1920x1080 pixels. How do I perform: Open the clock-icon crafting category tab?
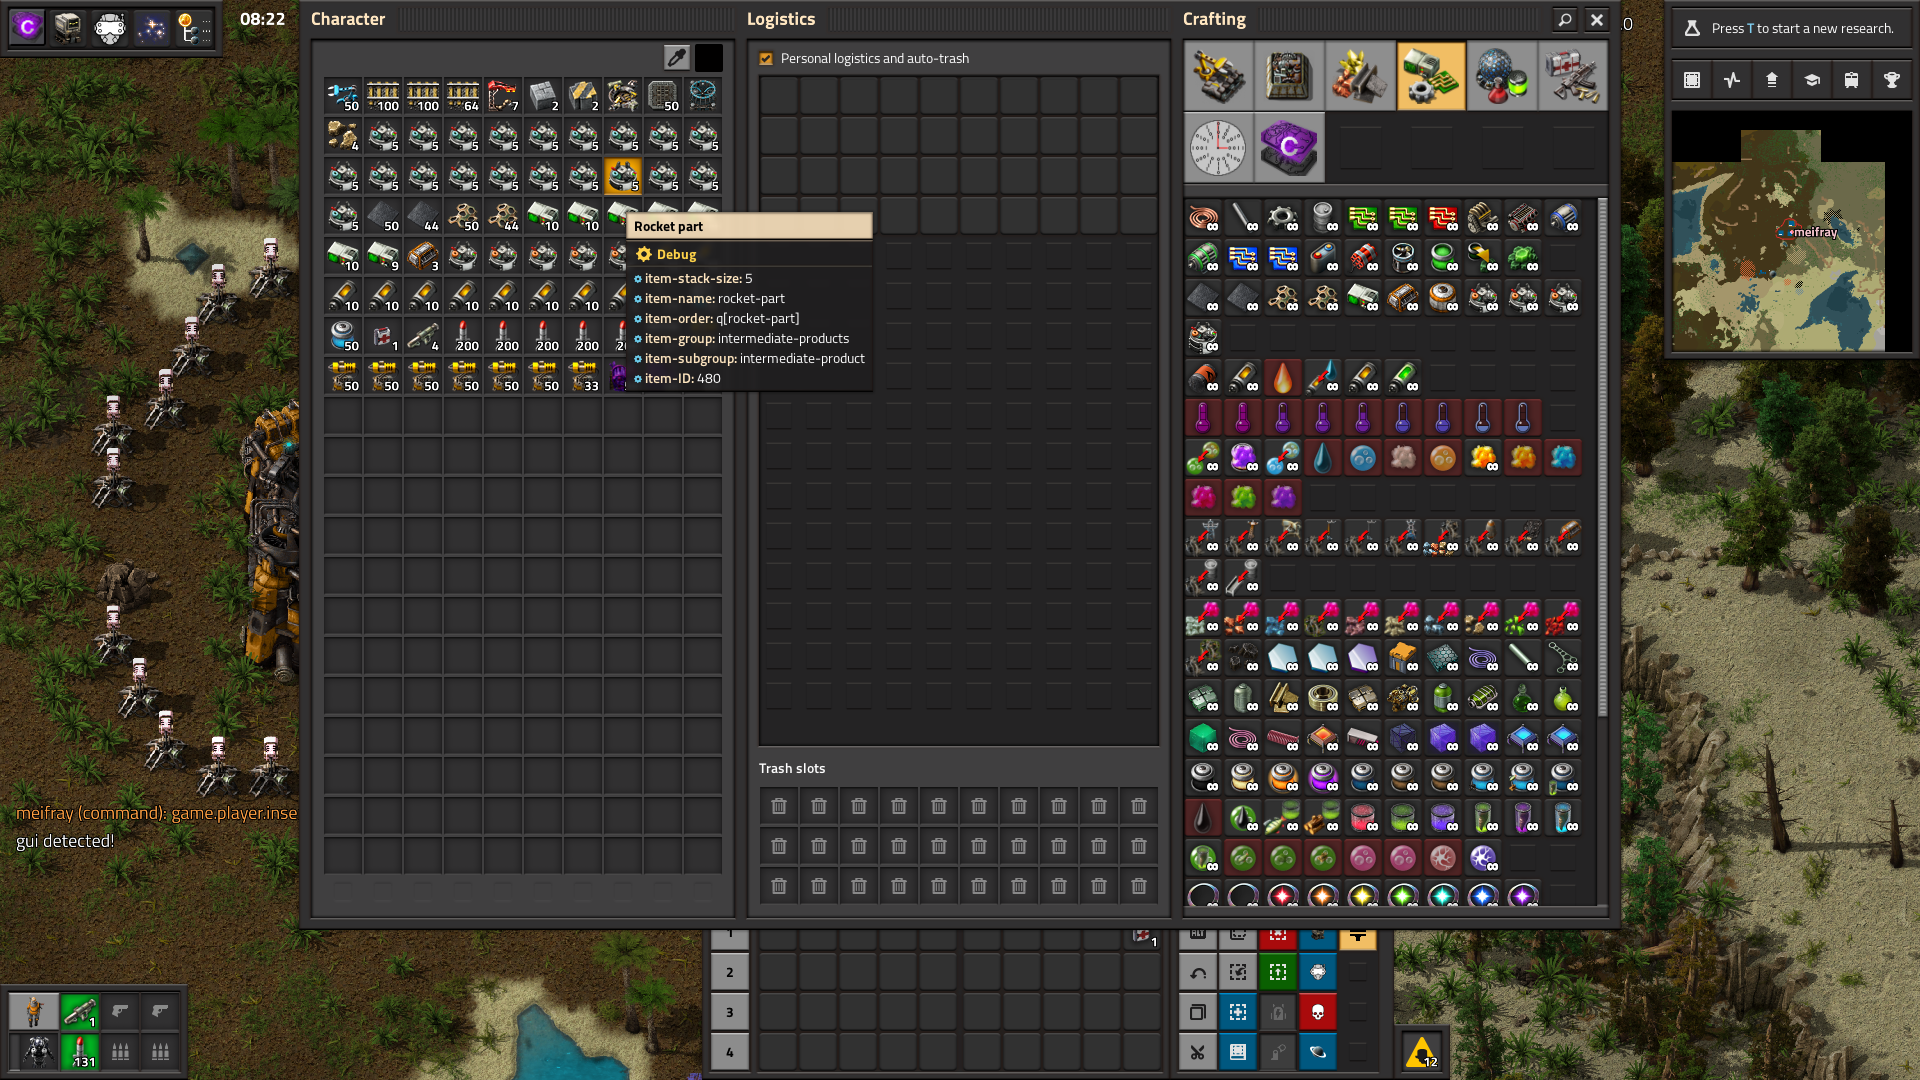[x=1218, y=147]
